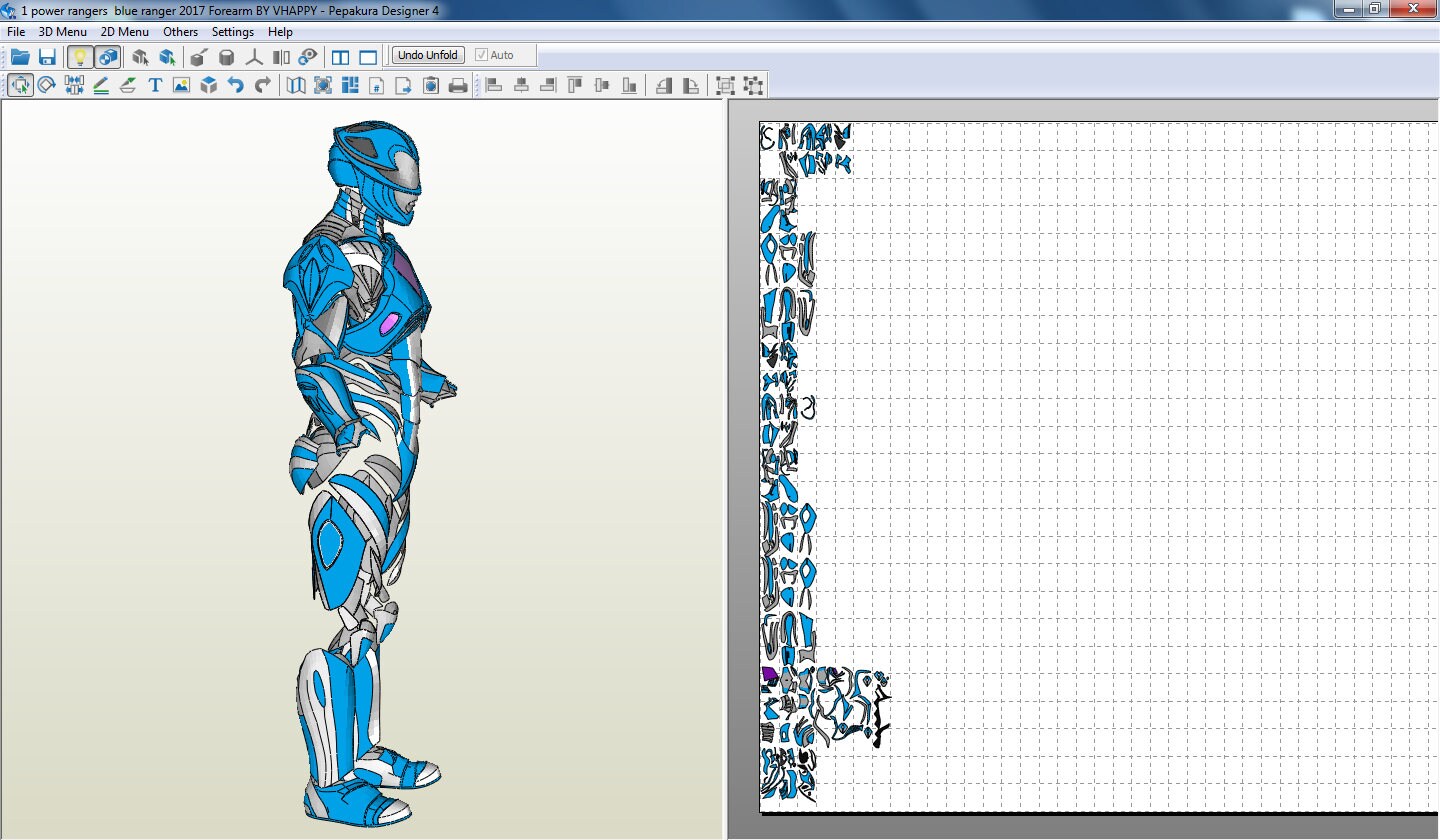
Task: Click the folded map pattern icon
Action: [x=296, y=85]
